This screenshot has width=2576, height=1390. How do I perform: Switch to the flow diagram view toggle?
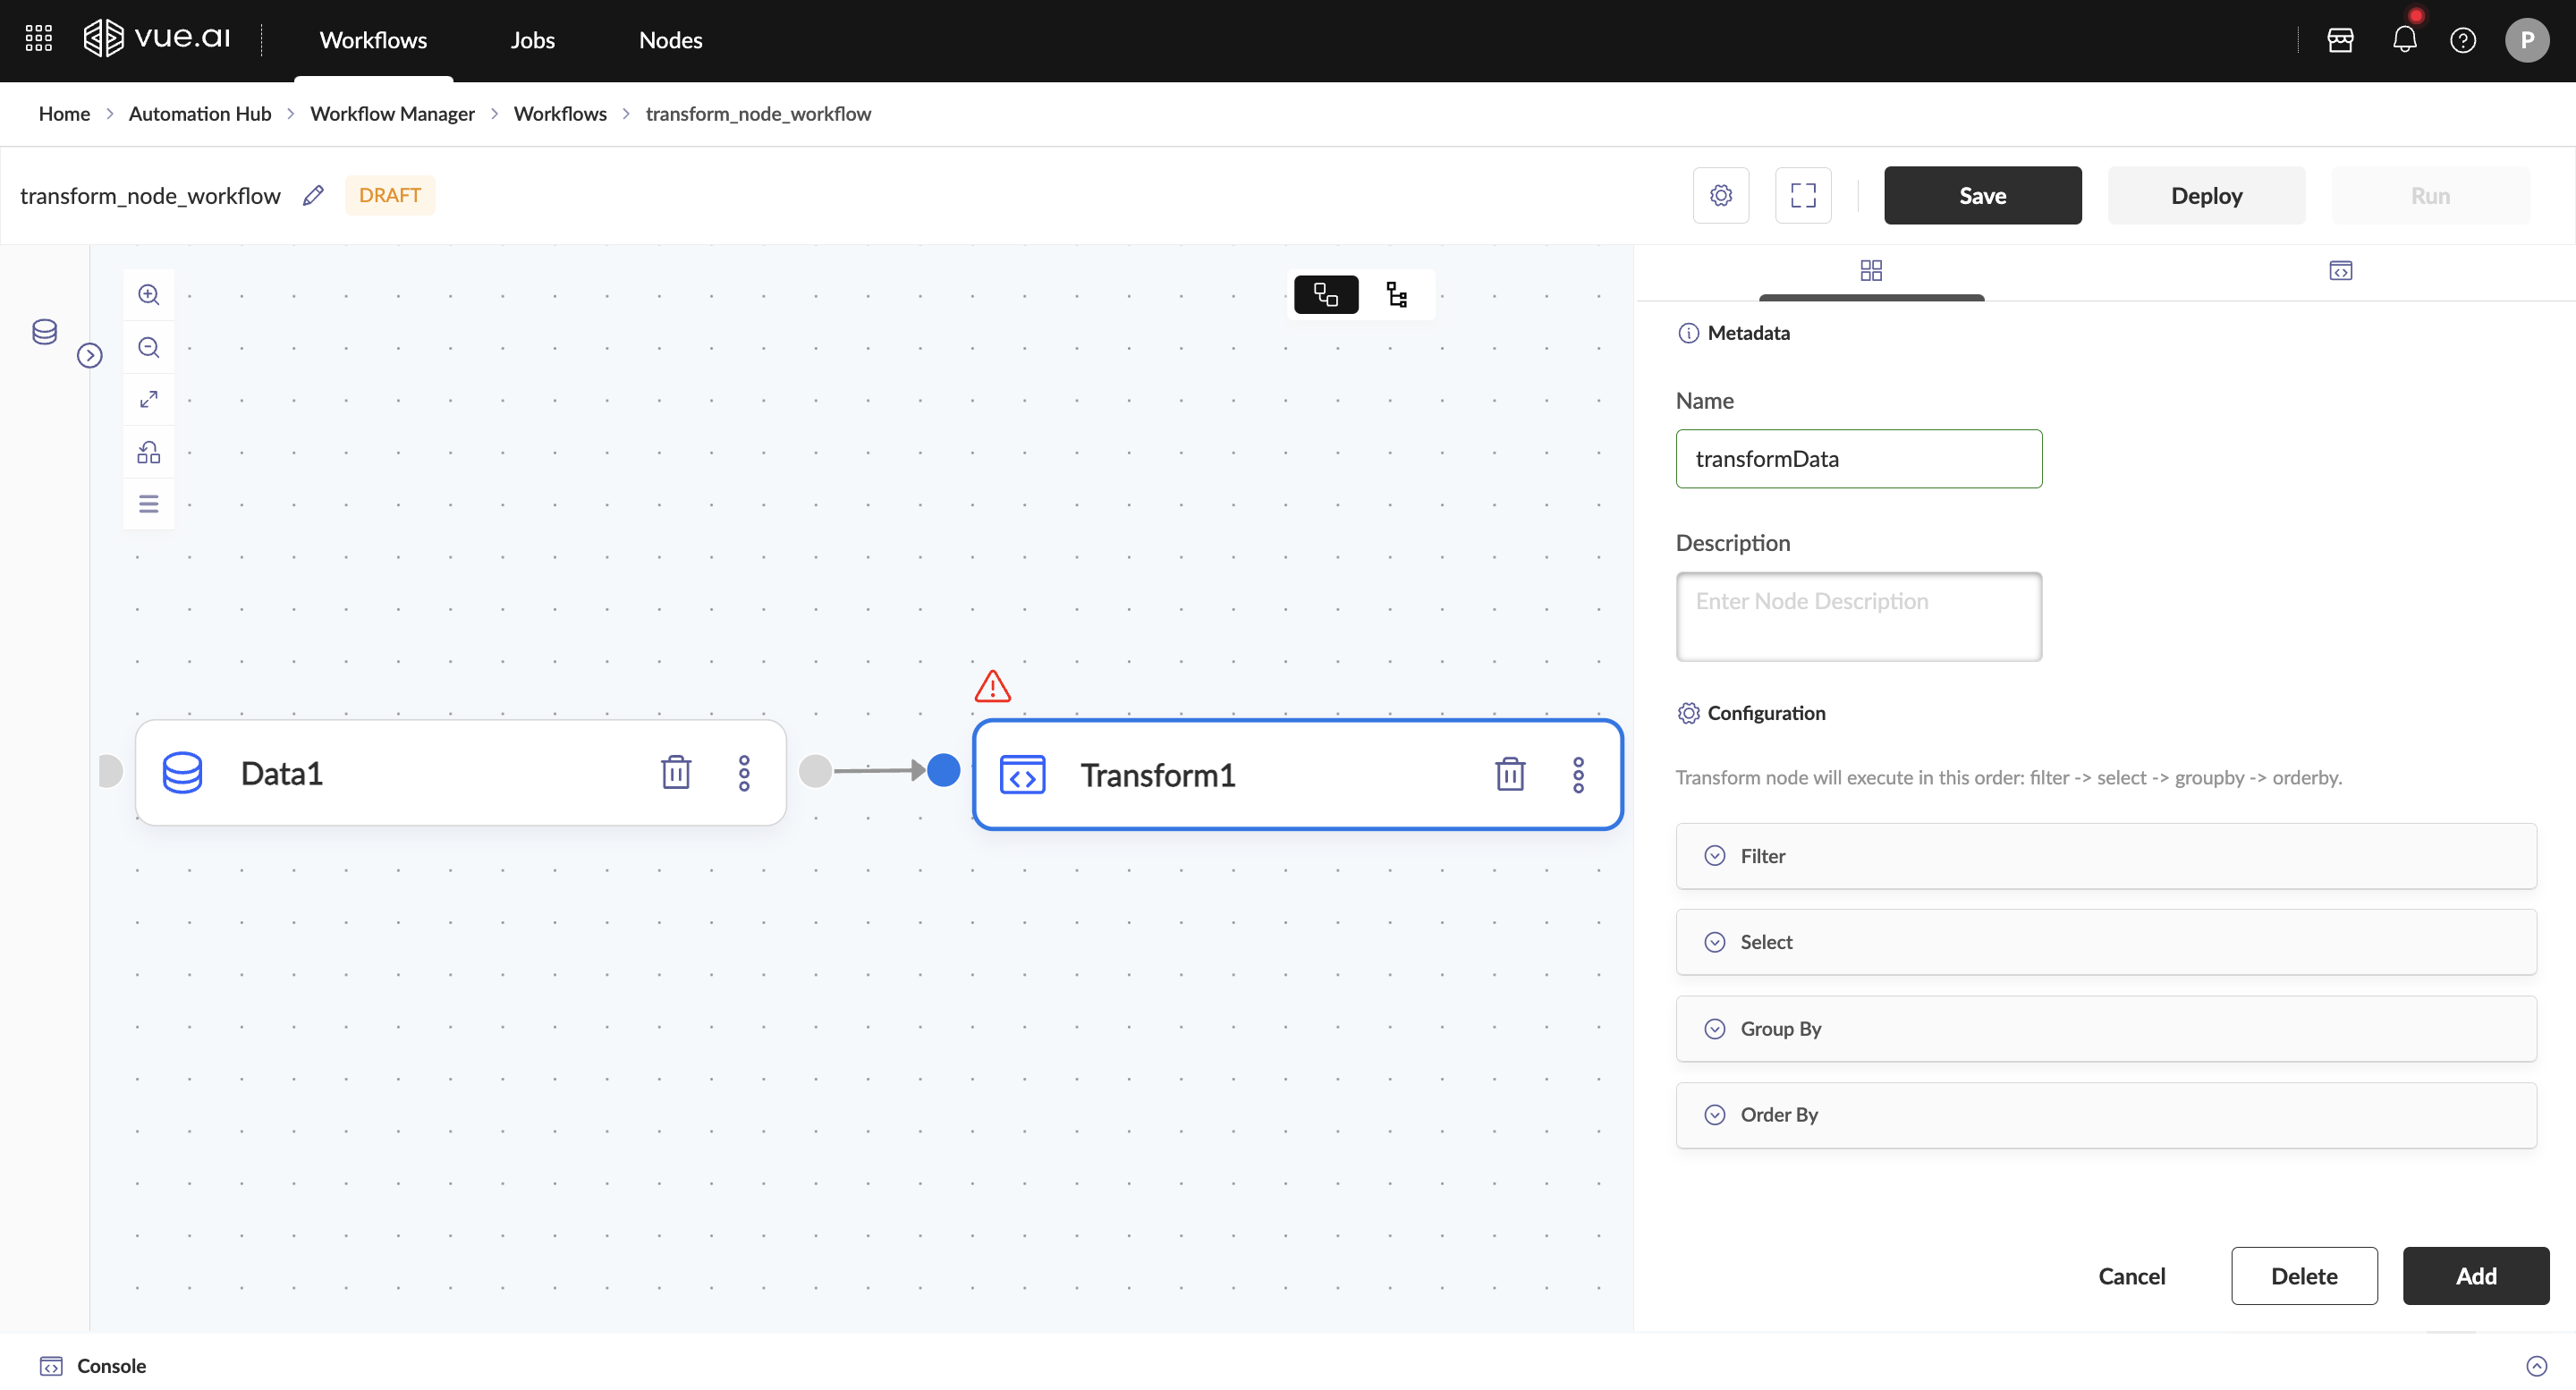[1326, 294]
